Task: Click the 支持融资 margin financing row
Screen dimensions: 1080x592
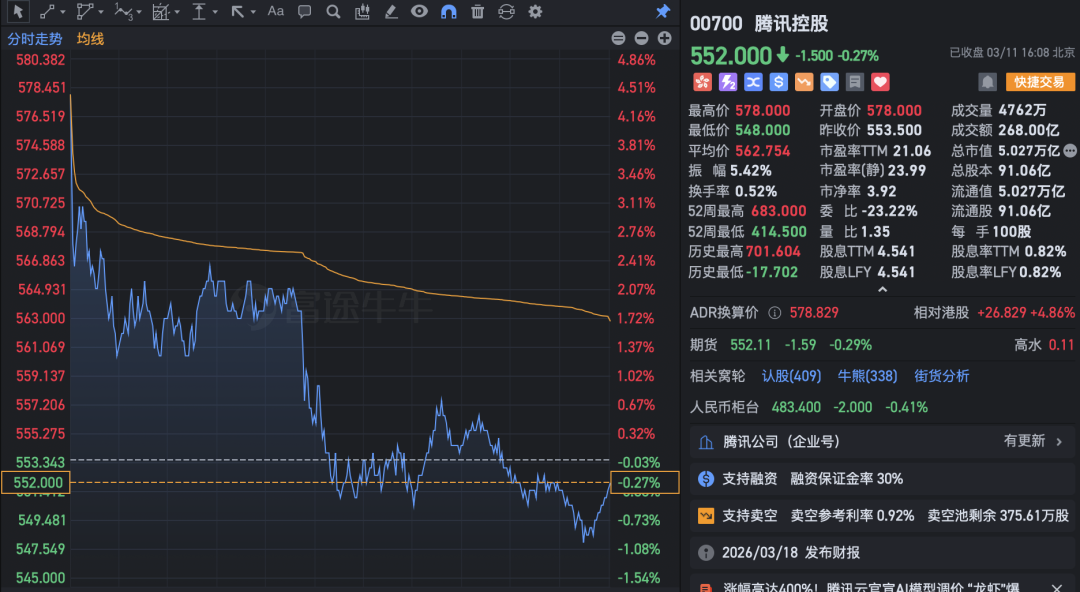Action: tap(882, 478)
